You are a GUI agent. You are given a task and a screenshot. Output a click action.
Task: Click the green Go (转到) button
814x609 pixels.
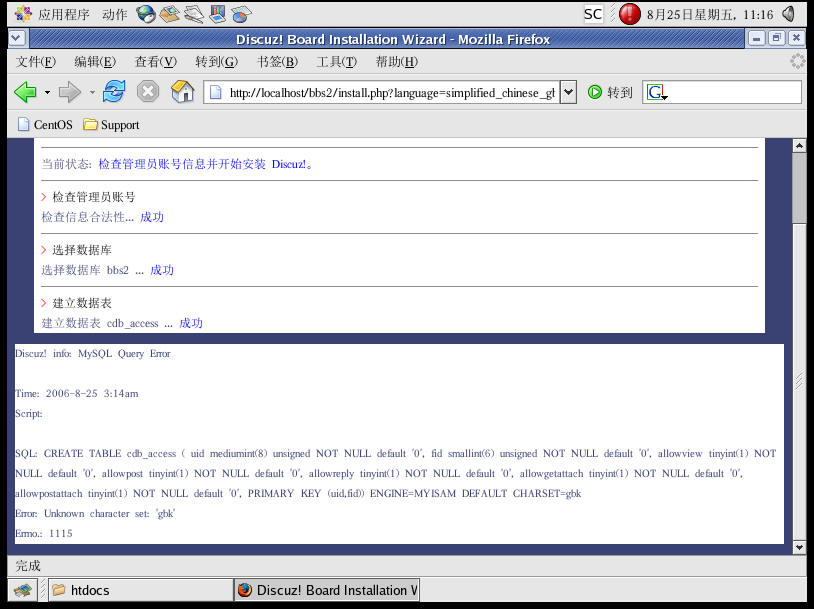point(610,92)
